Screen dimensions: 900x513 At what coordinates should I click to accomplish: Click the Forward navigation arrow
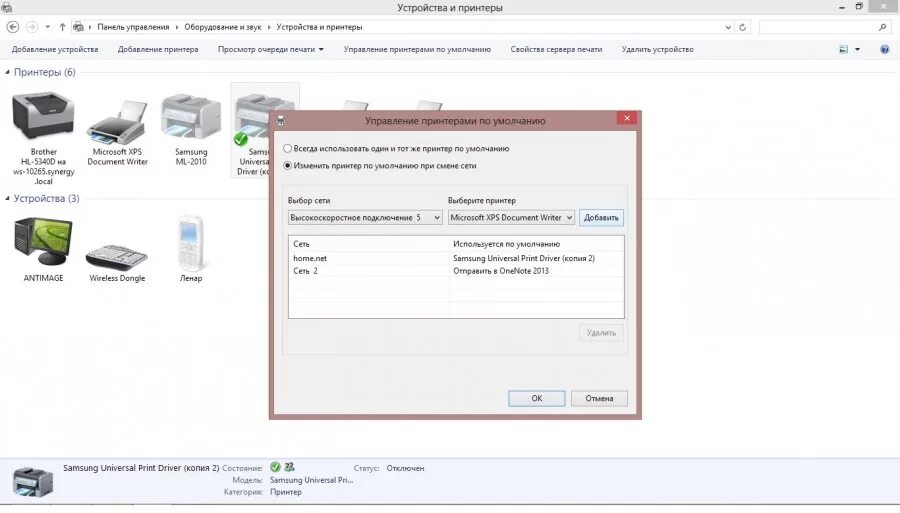pos(32,27)
